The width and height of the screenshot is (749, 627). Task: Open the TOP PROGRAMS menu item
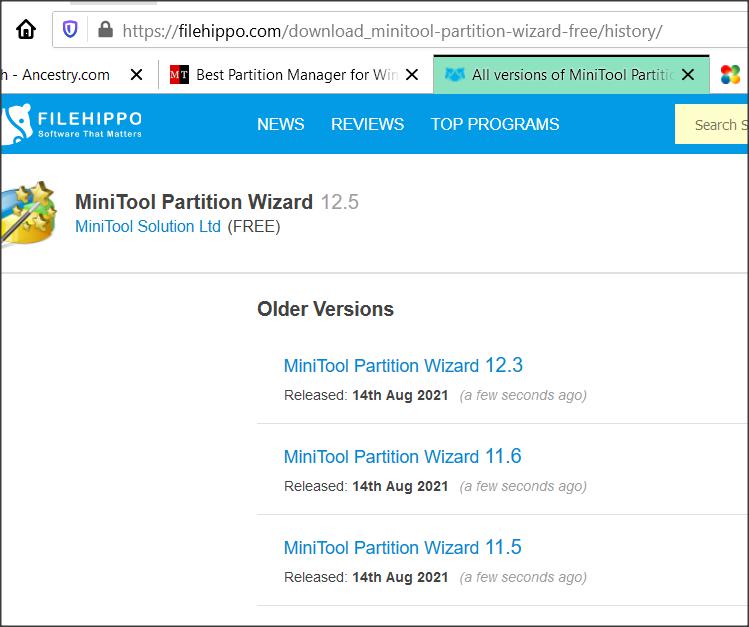(x=495, y=124)
